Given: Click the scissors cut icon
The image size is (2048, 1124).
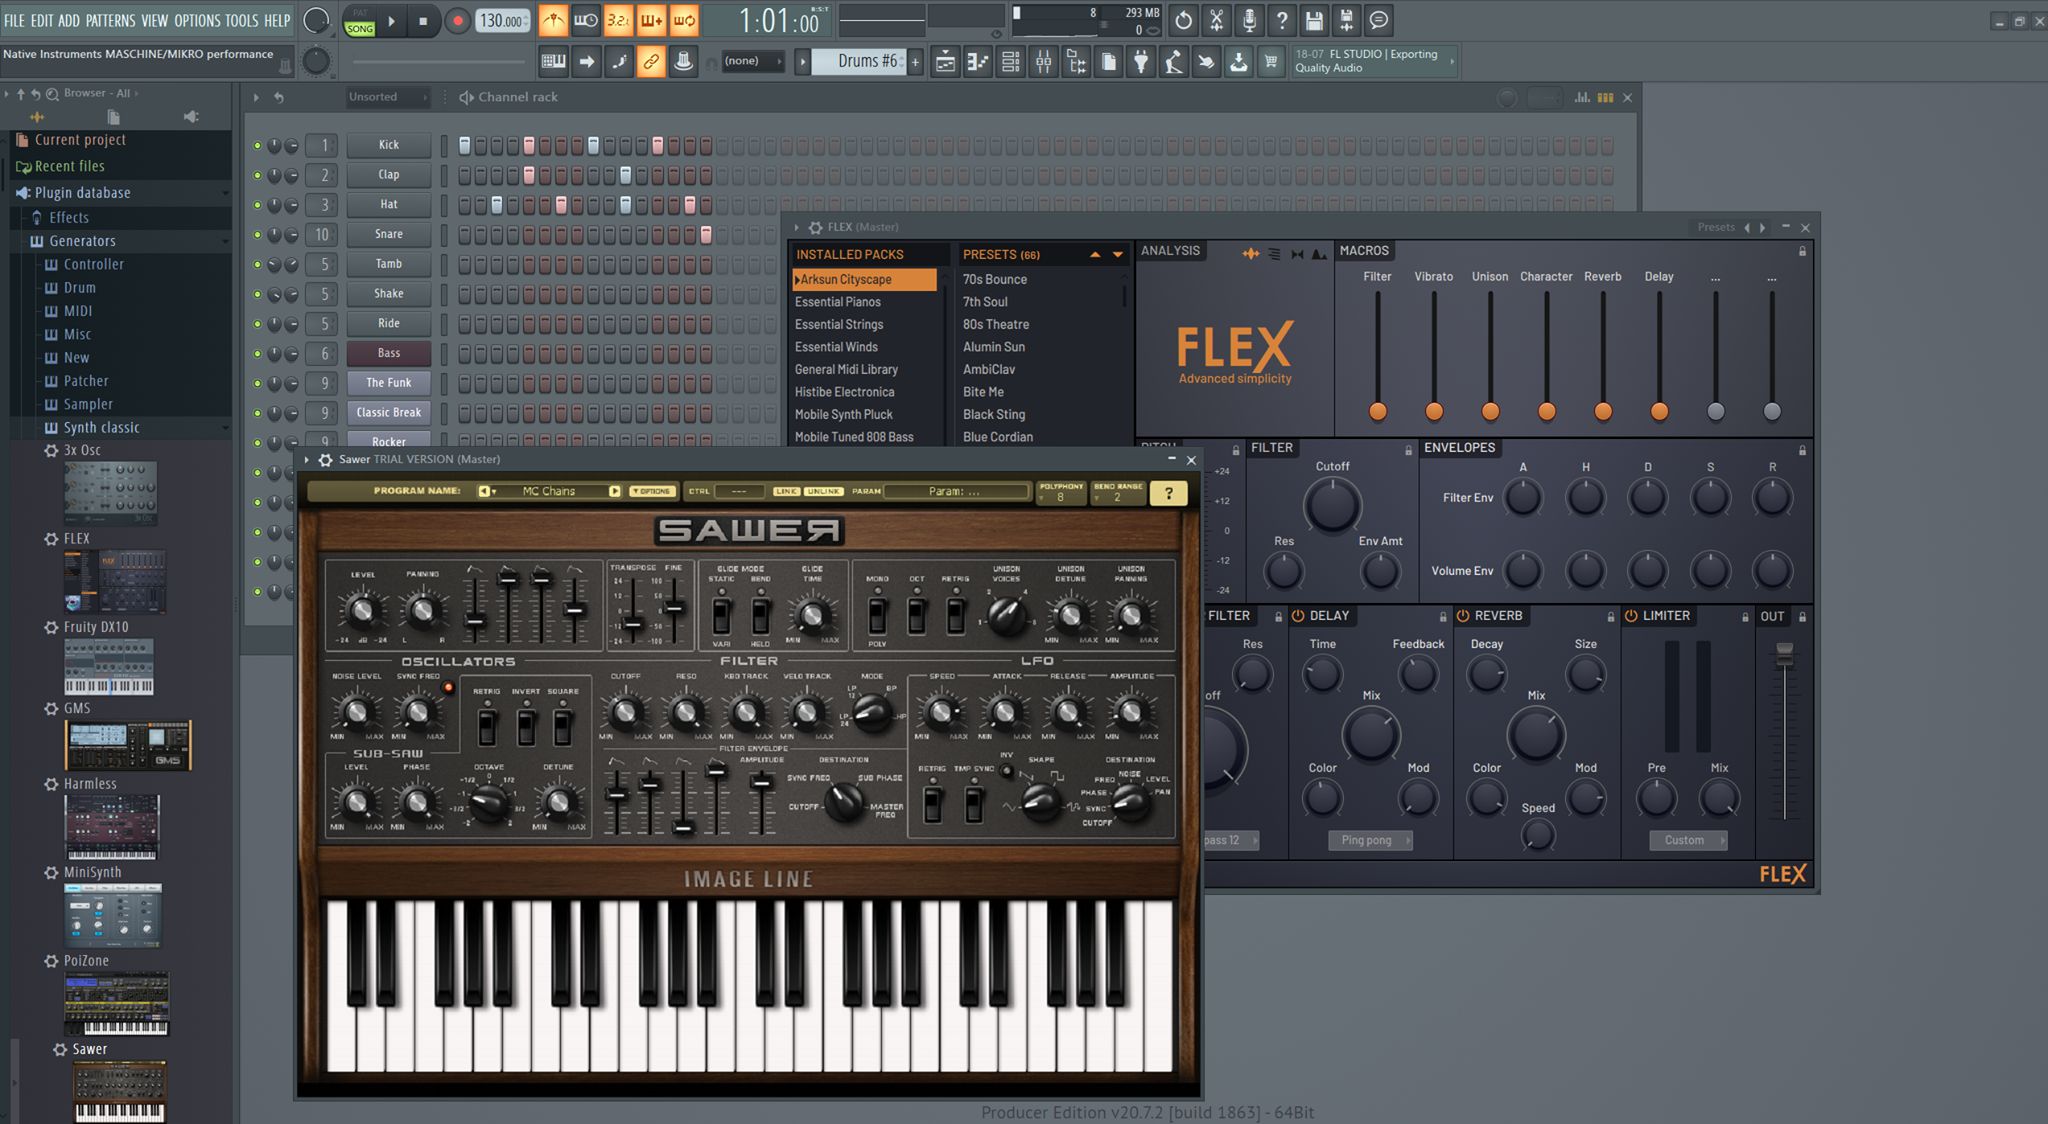Looking at the screenshot, I should click(x=1216, y=20).
